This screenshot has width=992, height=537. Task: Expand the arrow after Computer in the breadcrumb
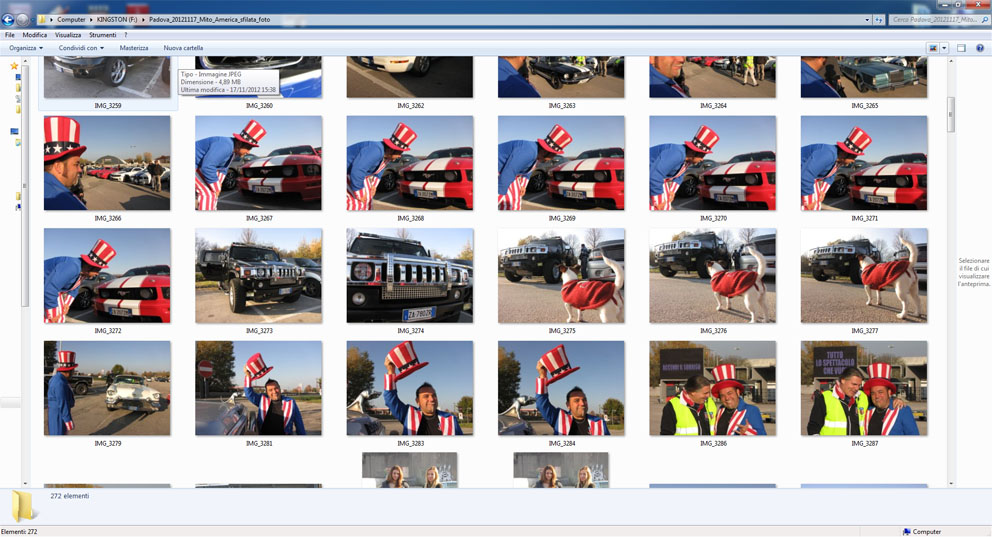pos(90,20)
